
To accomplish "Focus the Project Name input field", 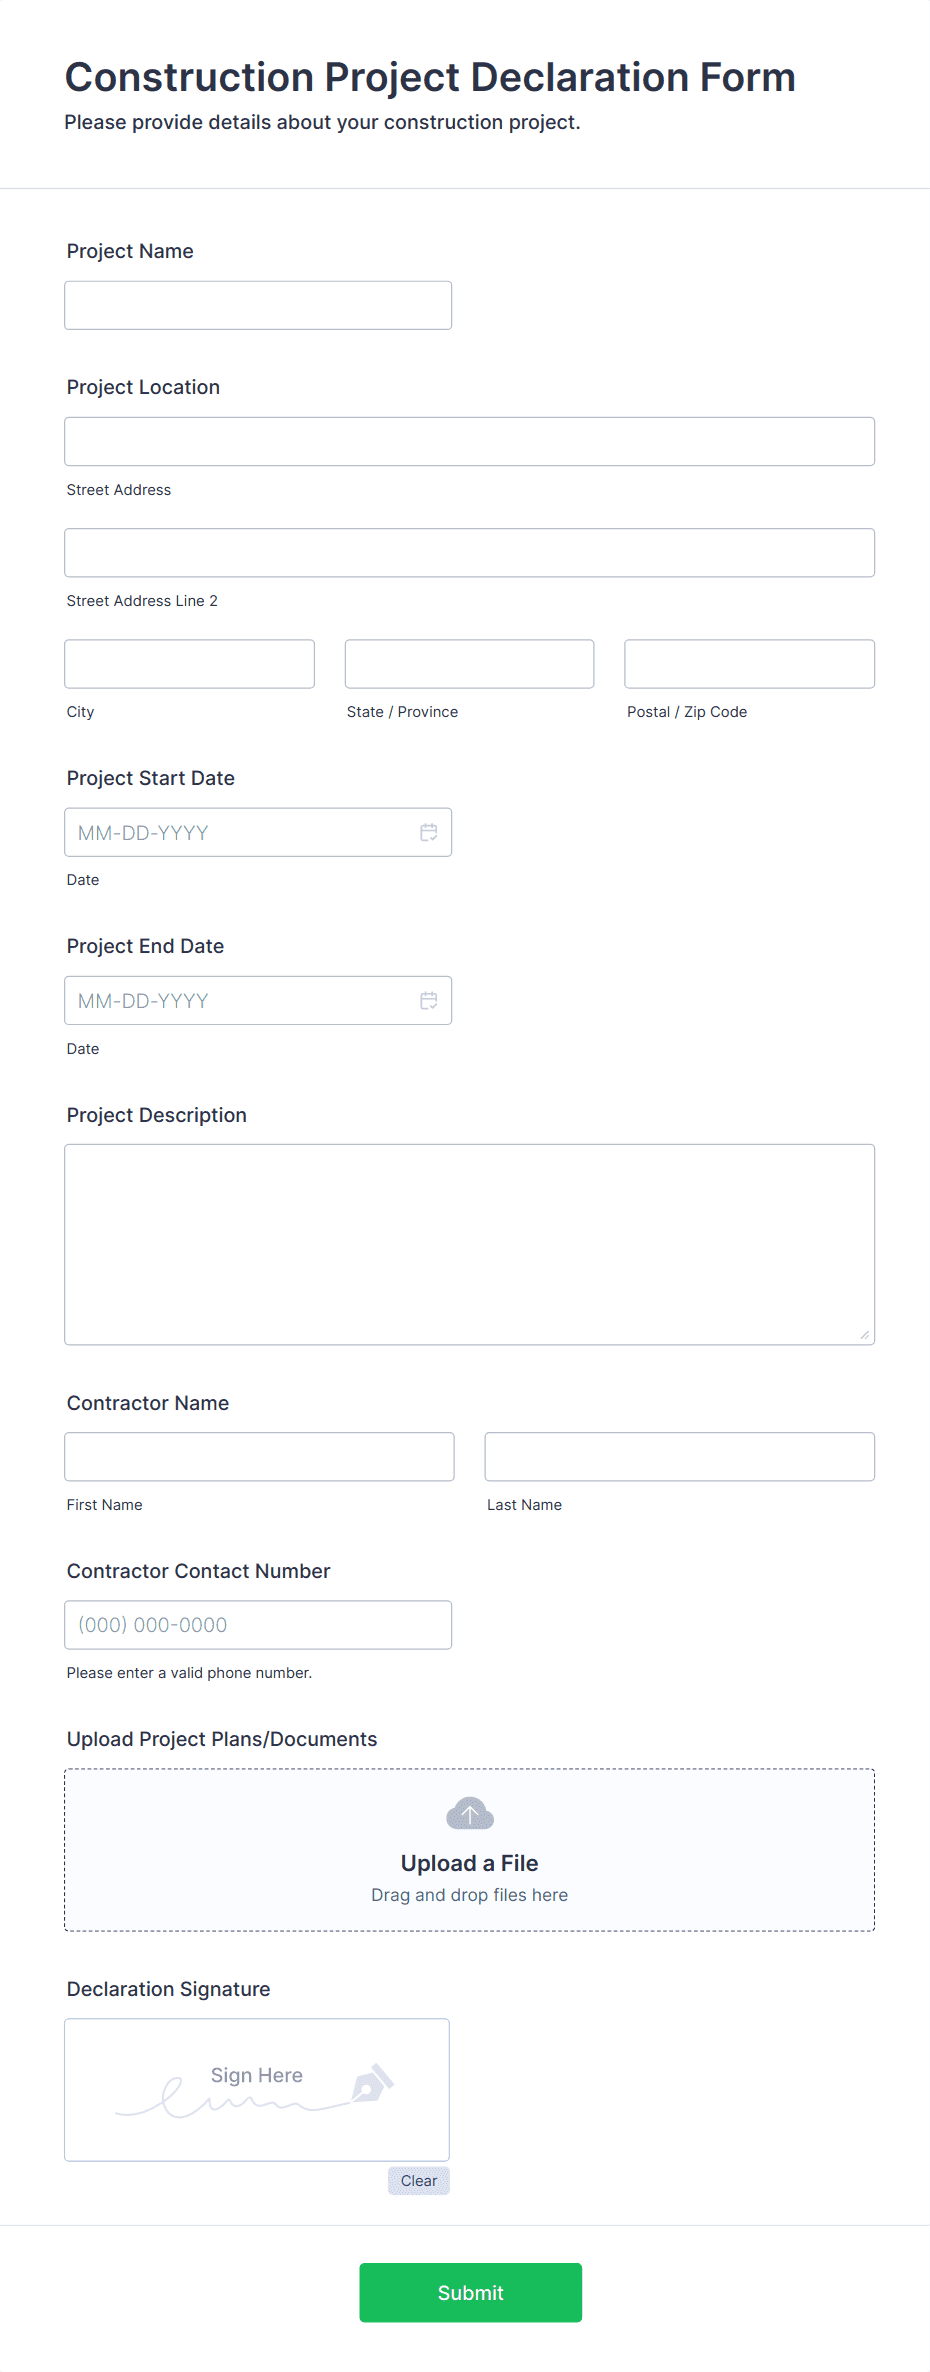I will (257, 305).
